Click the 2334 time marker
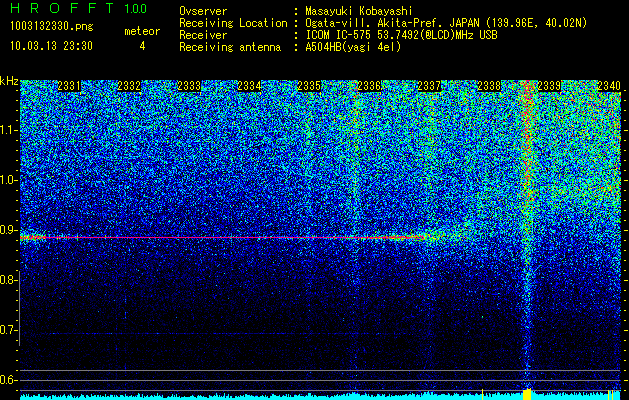 249,86
